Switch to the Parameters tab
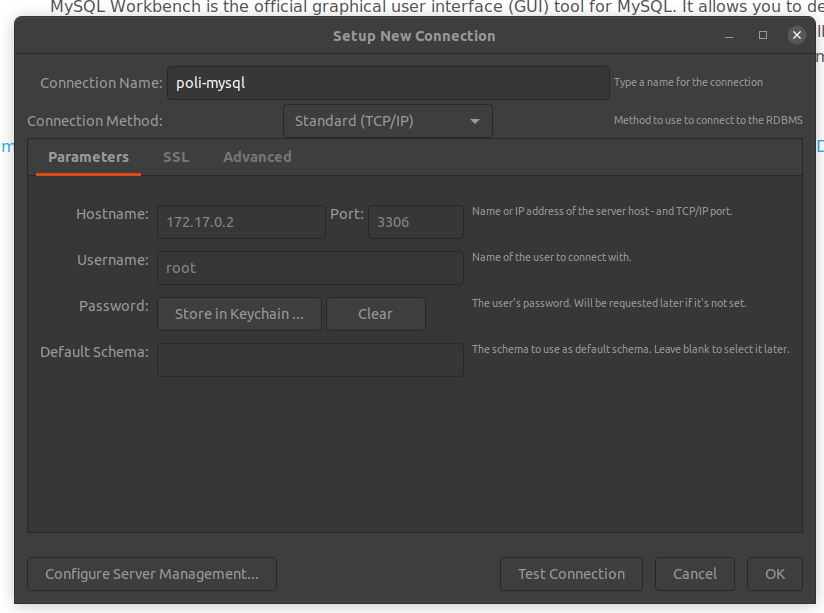 pos(88,157)
